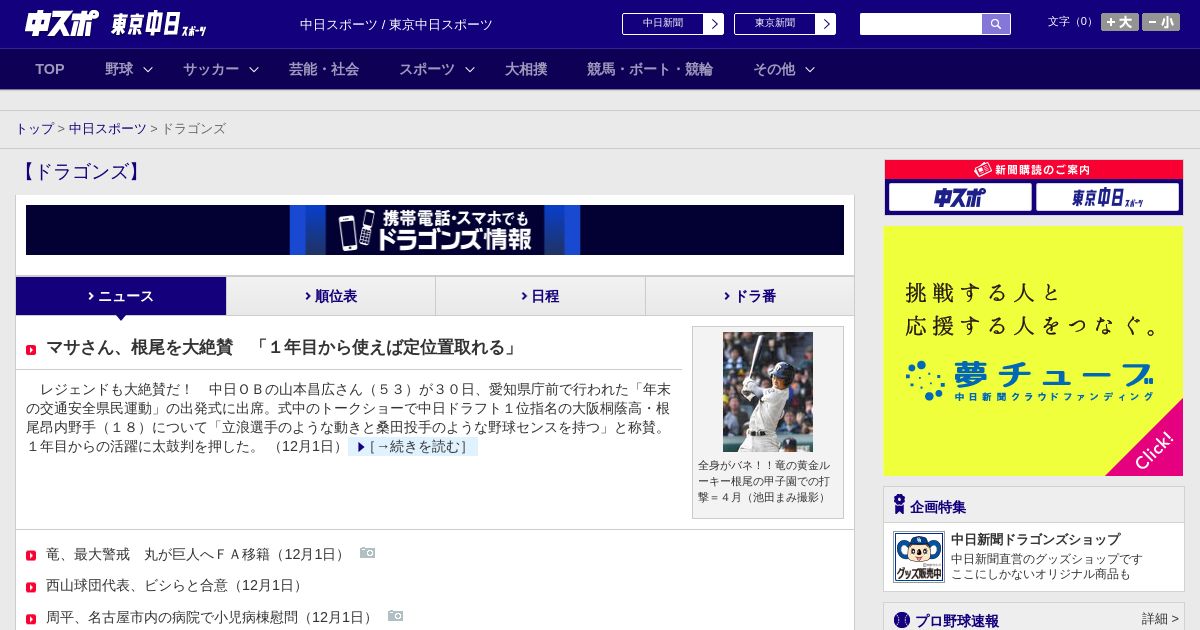Select the ニュース tab
This screenshot has width=1200, height=630.
coord(121,296)
